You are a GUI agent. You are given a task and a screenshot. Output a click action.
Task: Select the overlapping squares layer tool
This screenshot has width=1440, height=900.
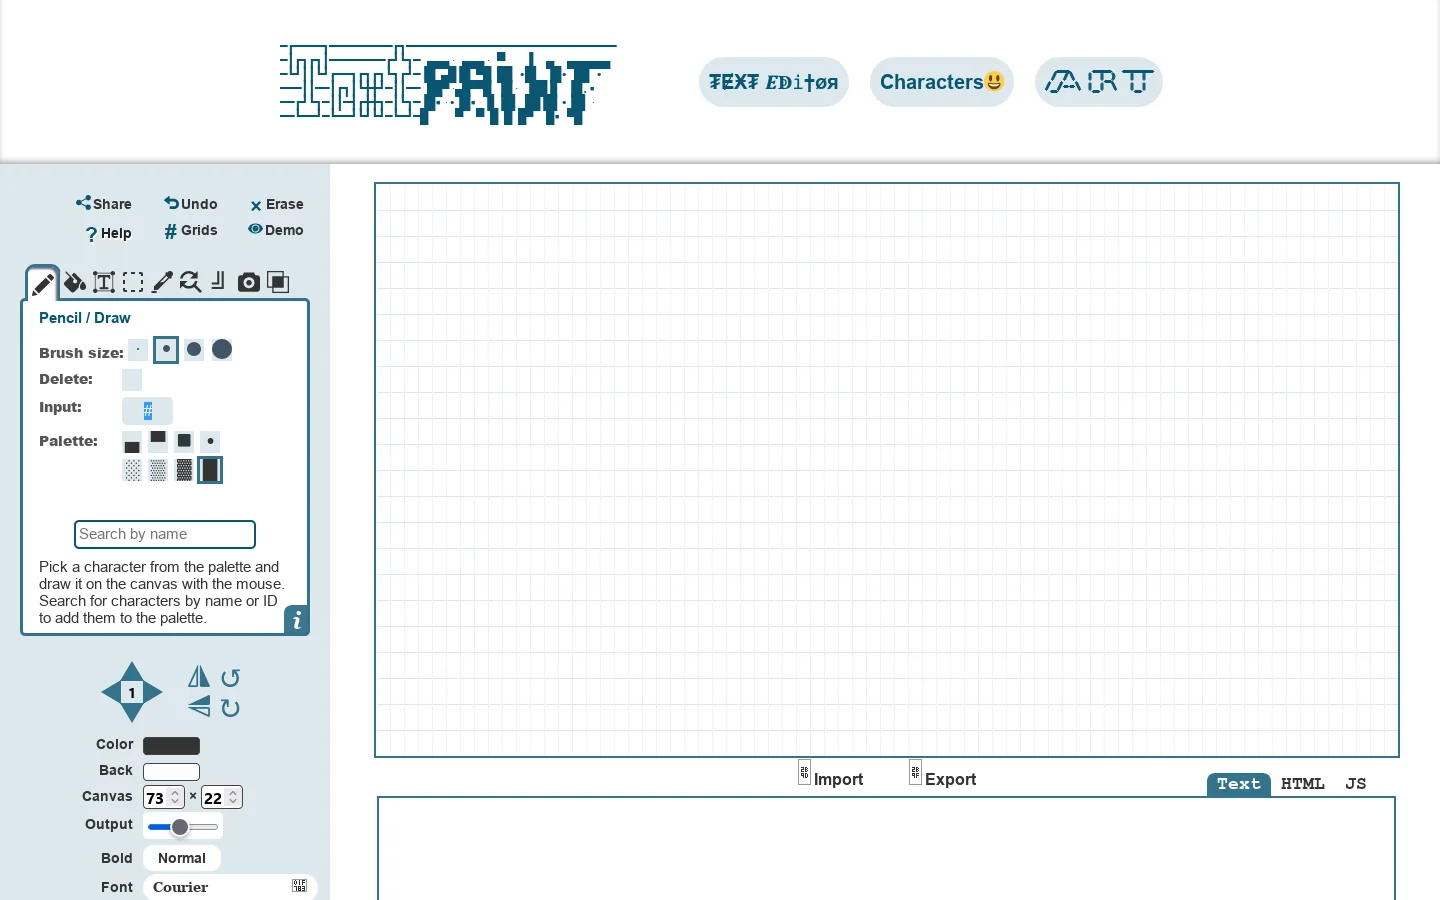click(279, 283)
